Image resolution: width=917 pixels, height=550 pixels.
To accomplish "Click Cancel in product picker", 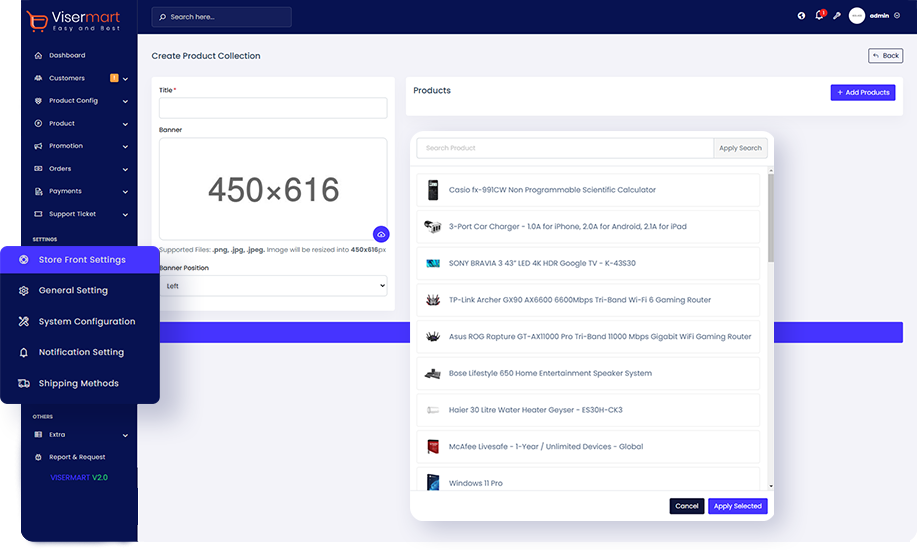I will click(687, 506).
